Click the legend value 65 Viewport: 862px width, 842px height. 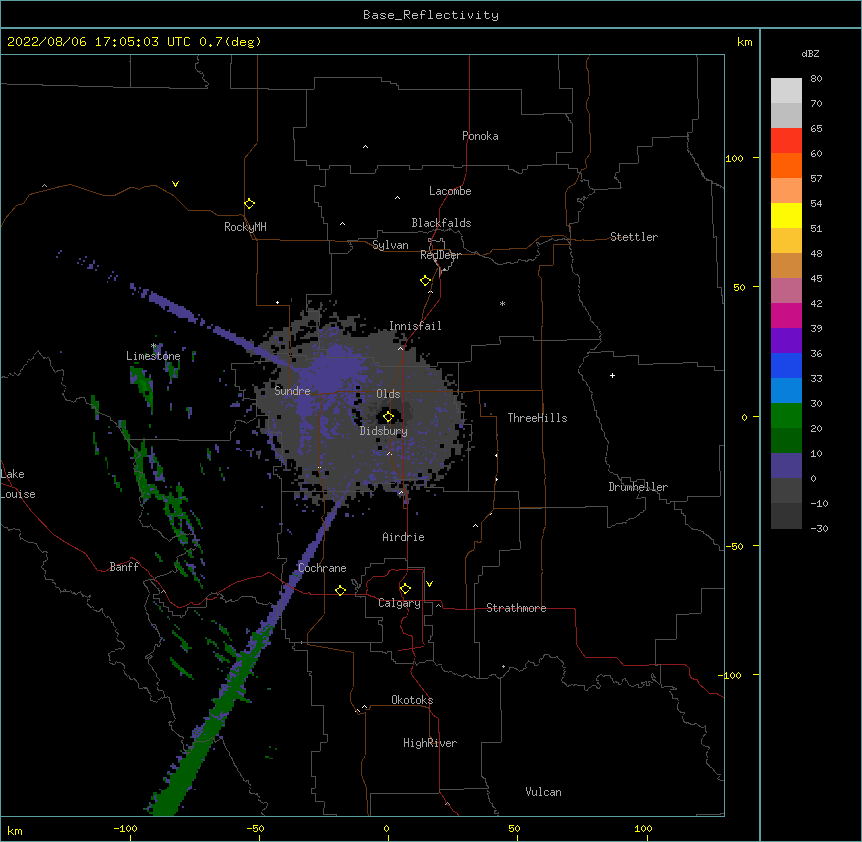tap(816, 128)
